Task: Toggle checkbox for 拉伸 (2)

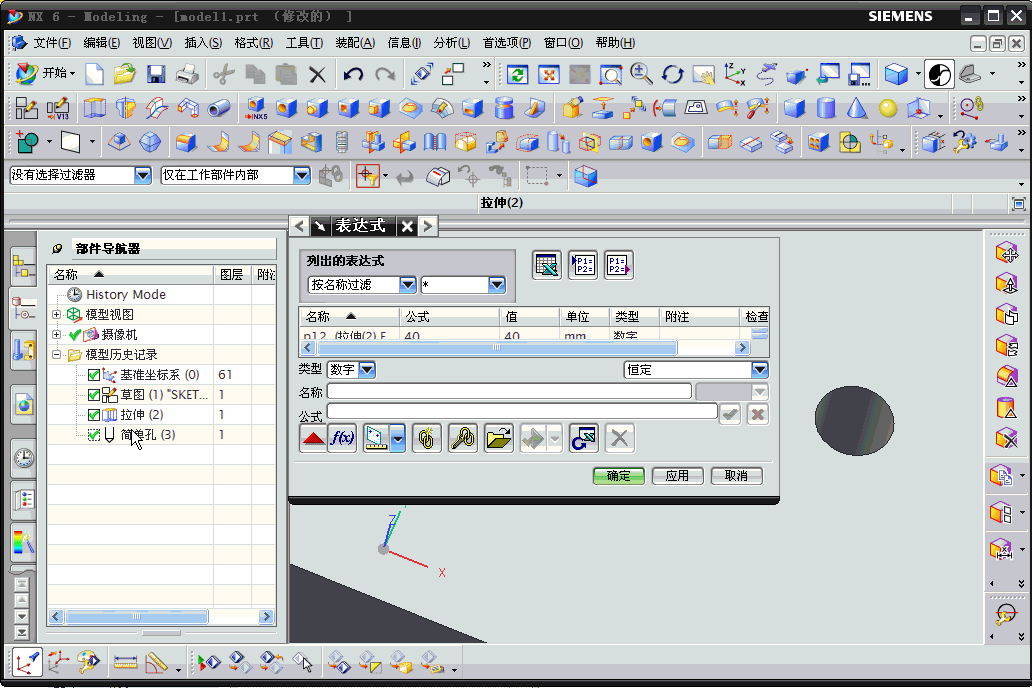Action: pyautogui.click(x=93, y=415)
